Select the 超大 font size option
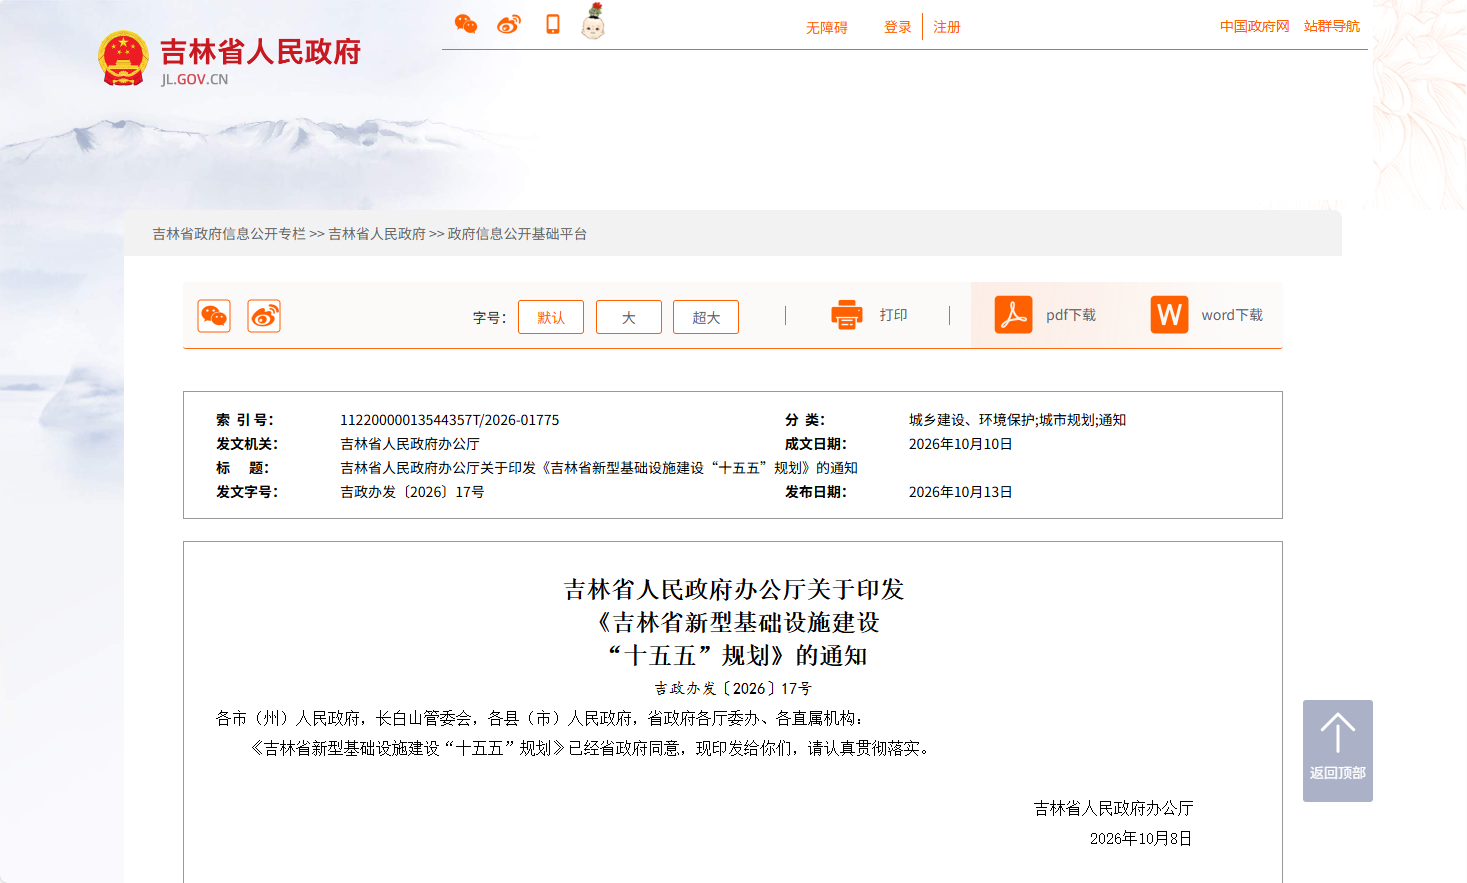The width and height of the screenshot is (1467, 883). pyautogui.click(x=706, y=317)
